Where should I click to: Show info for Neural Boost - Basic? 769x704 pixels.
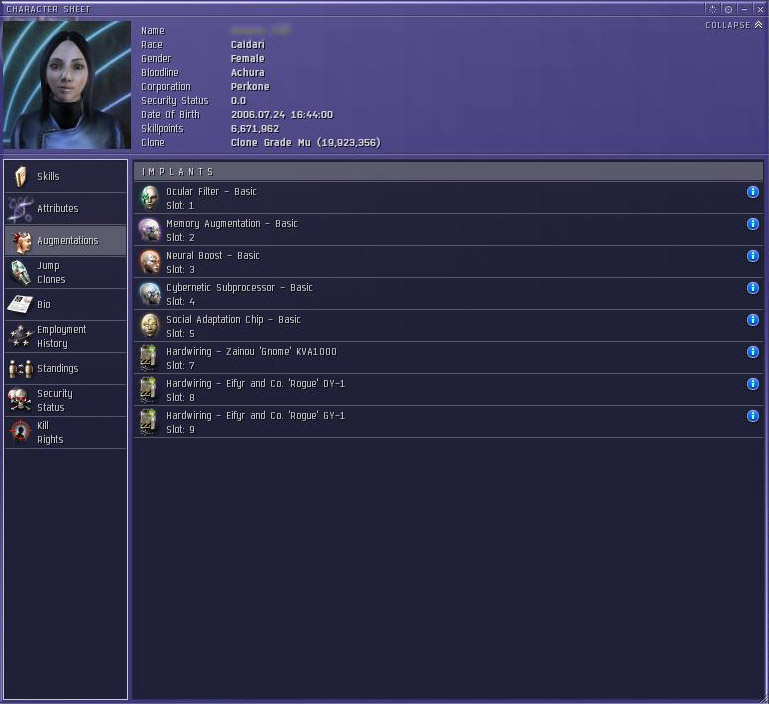(752, 256)
